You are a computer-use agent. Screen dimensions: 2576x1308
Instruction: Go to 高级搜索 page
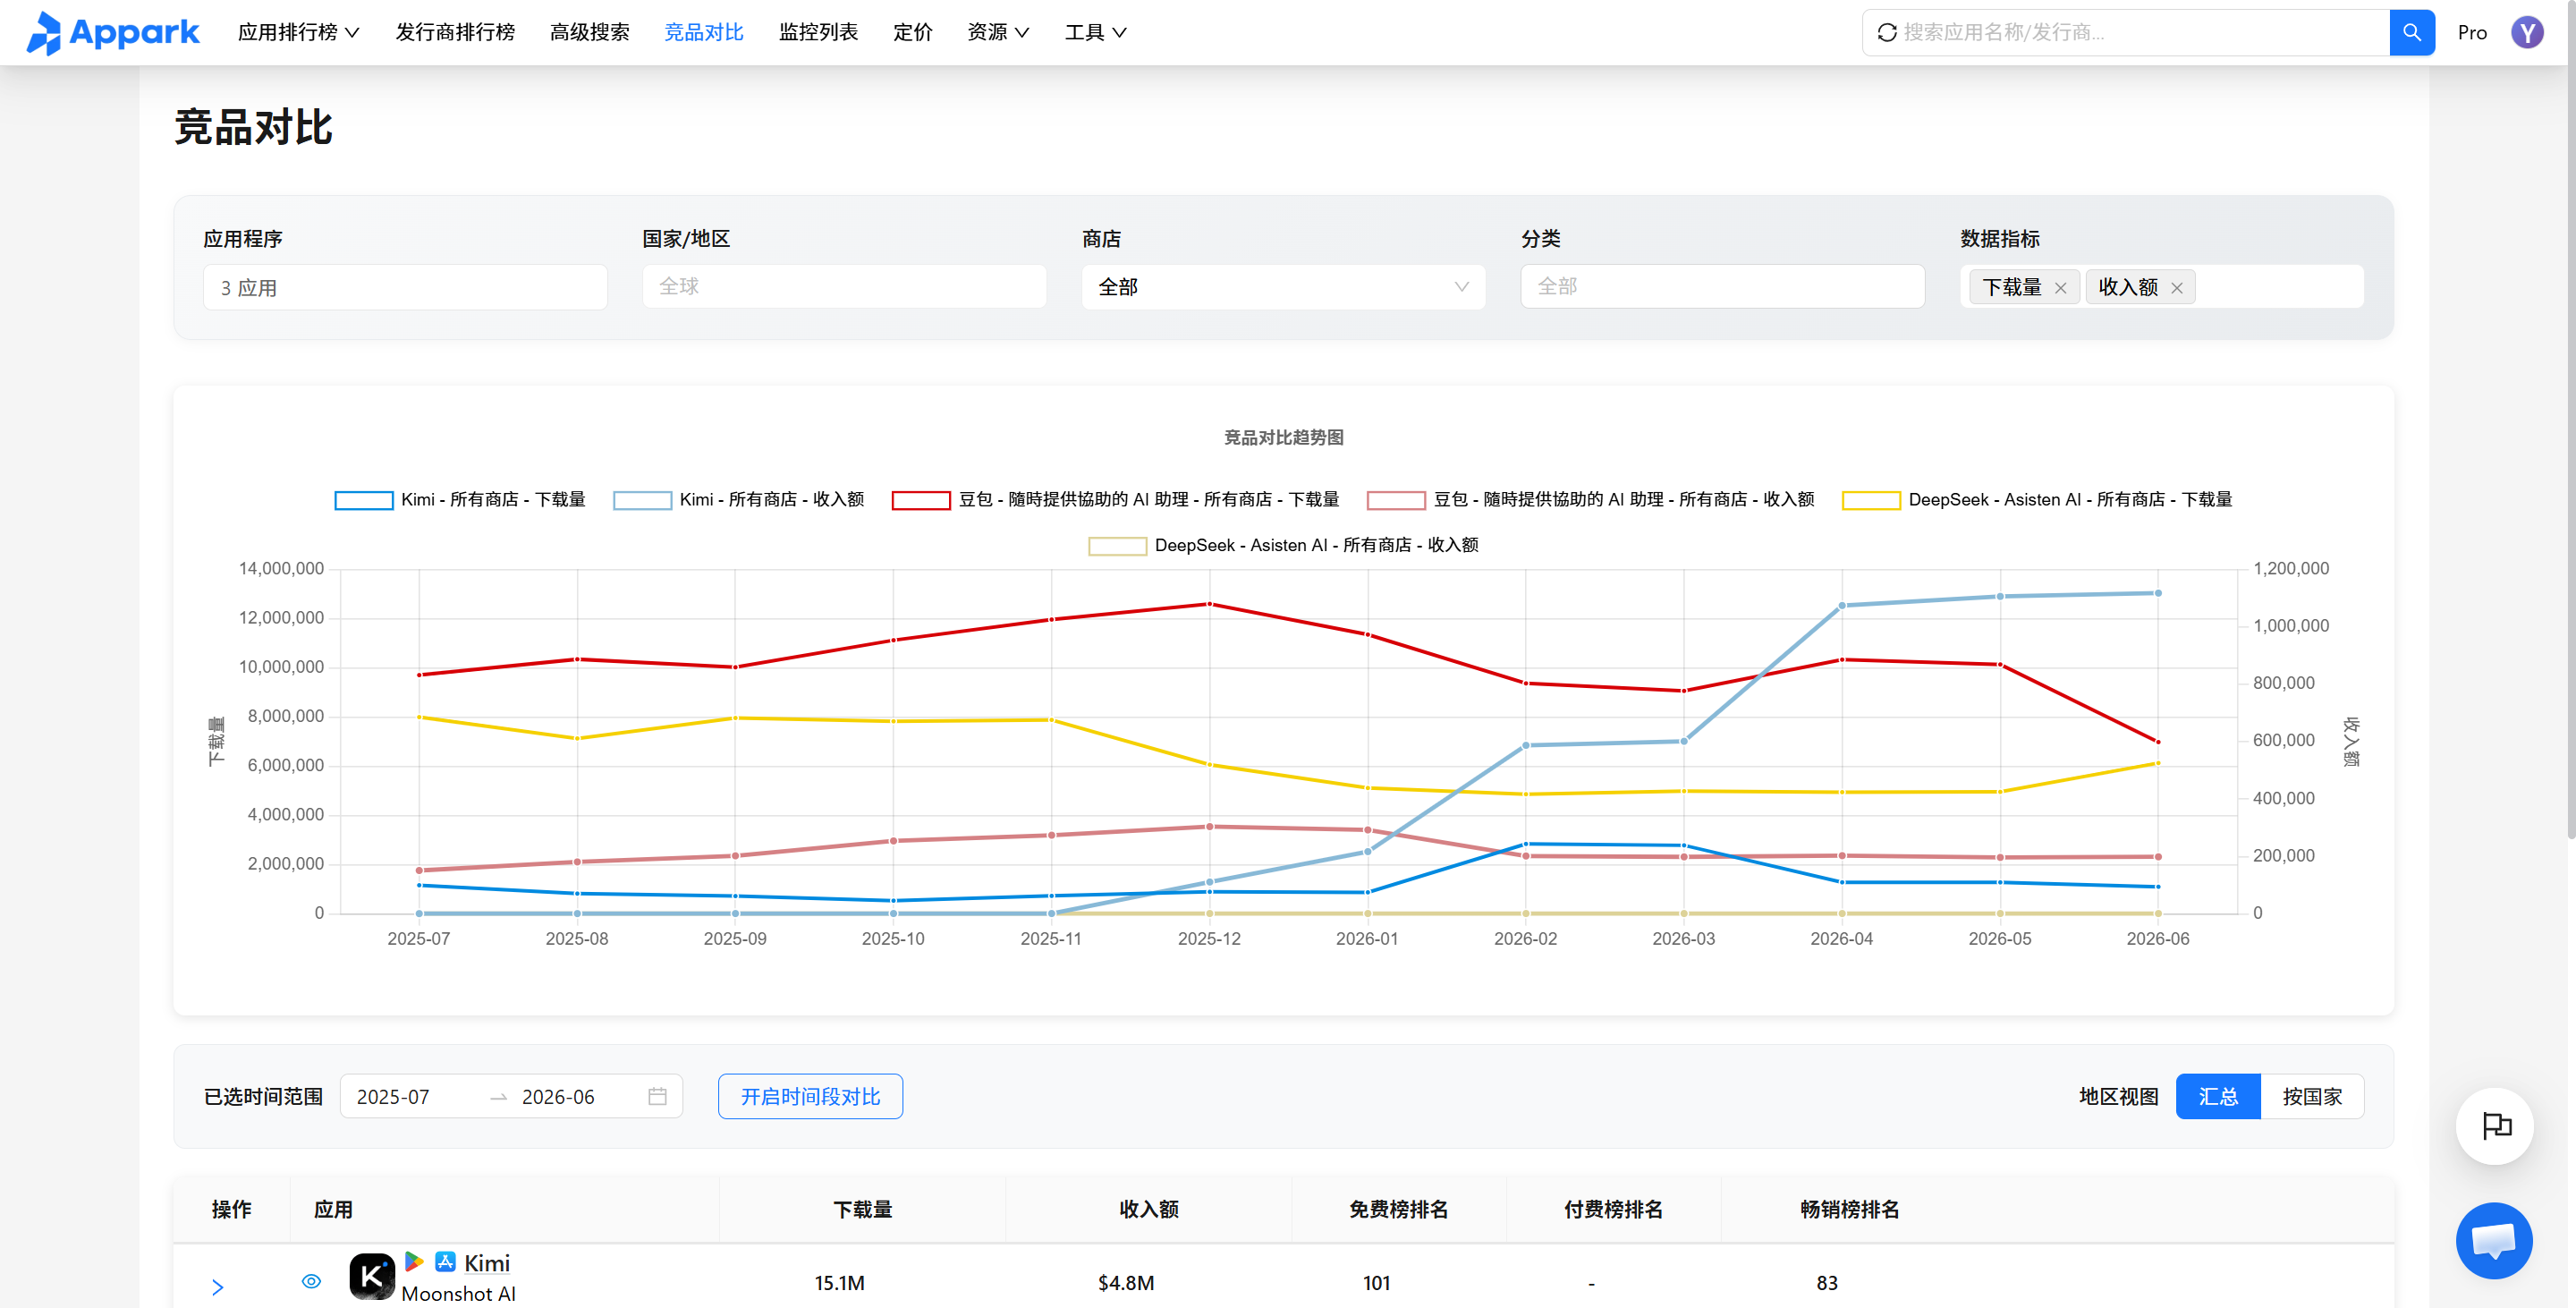pyautogui.click(x=590, y=32)
